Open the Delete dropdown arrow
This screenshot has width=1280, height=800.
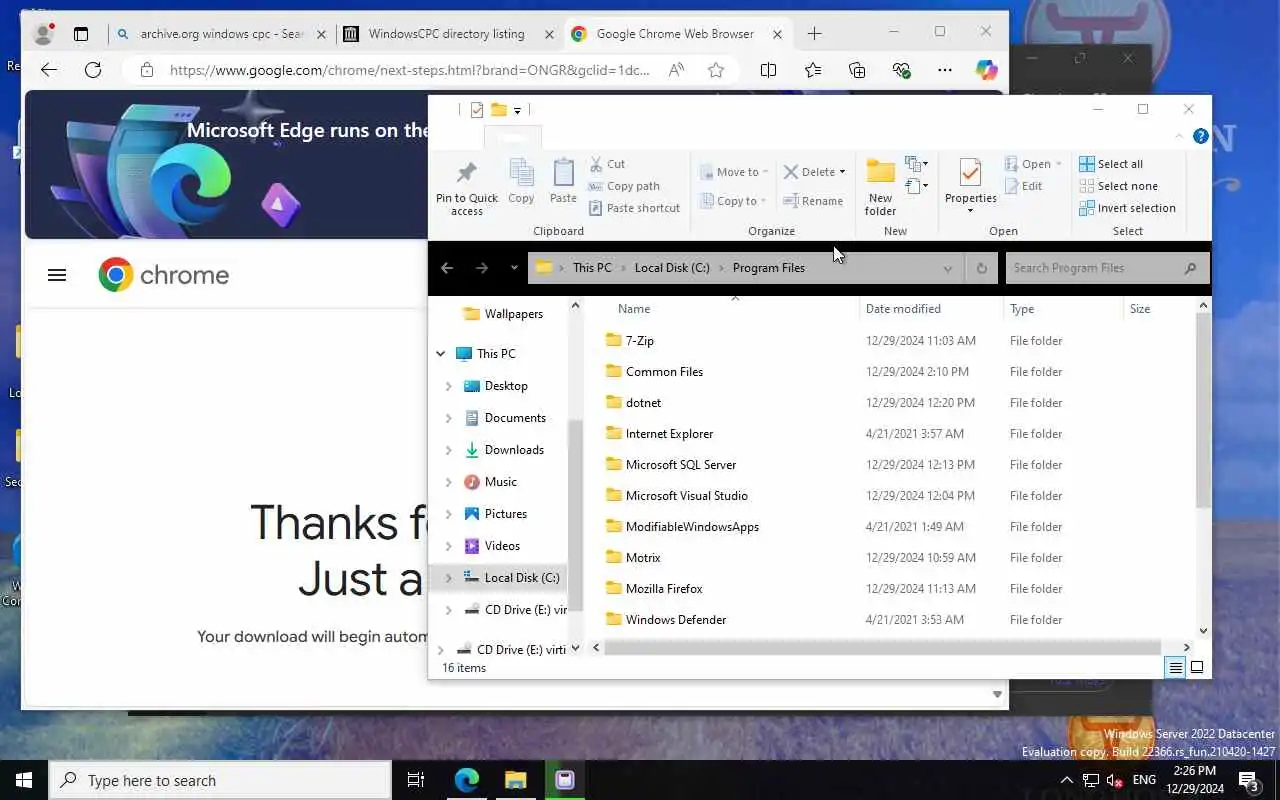click(x=842, y=172)
